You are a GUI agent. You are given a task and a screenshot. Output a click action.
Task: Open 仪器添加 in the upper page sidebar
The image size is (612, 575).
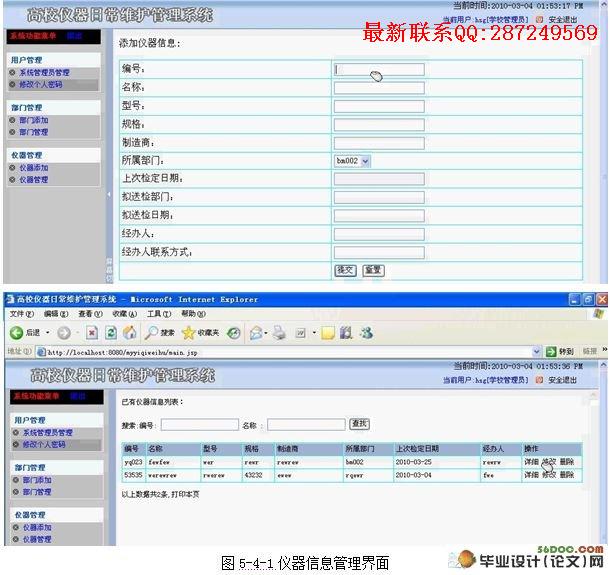tap(34, 168)
